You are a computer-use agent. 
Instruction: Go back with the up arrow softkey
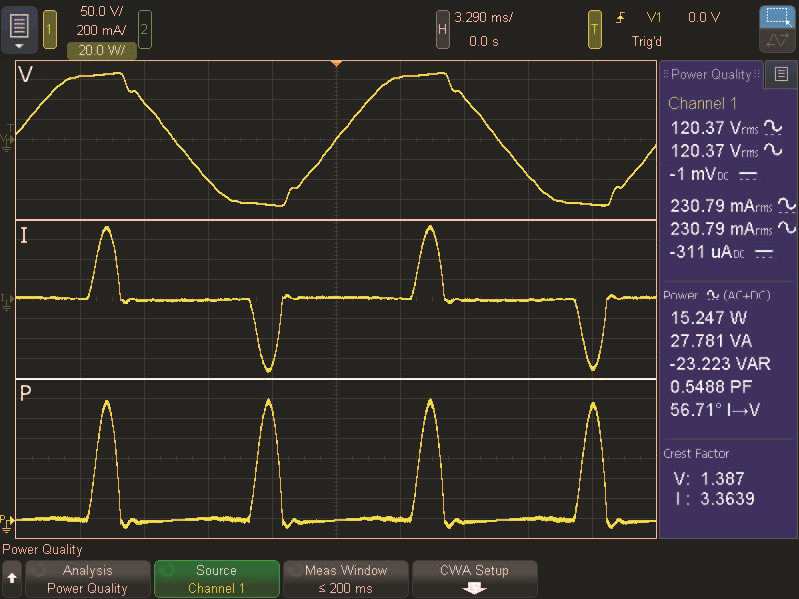point(12,579)
